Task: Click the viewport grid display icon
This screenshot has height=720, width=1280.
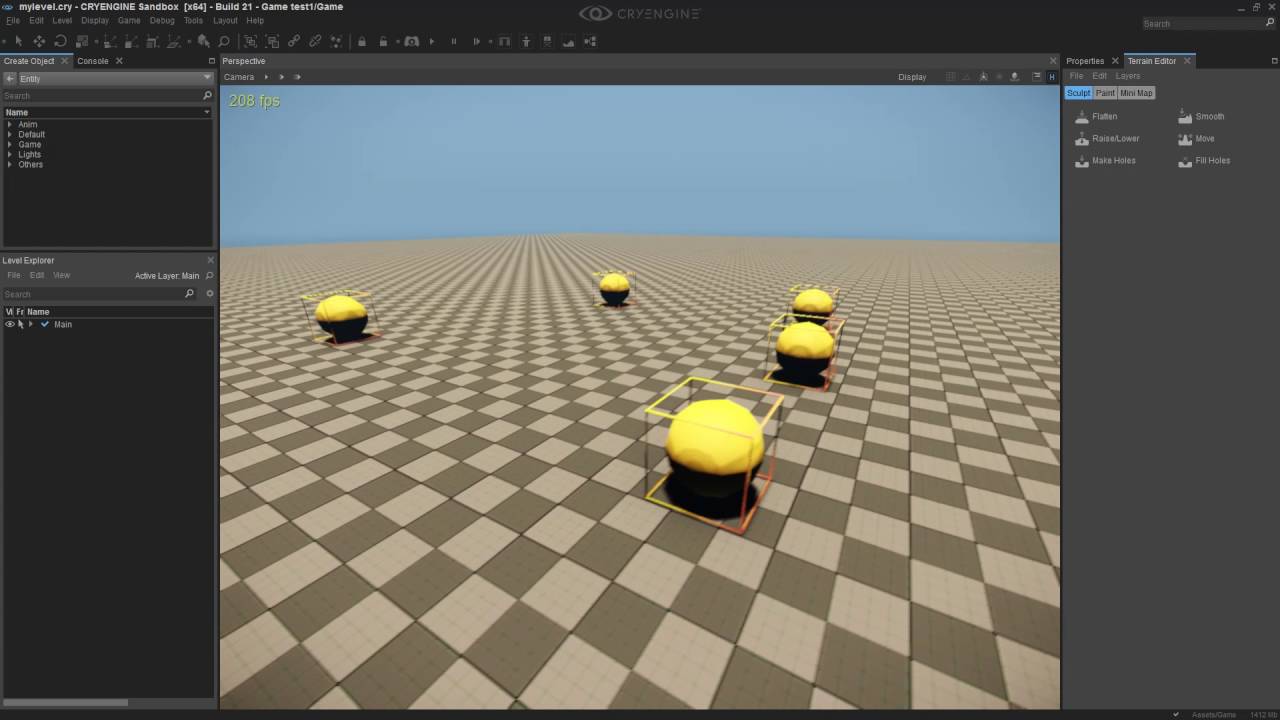Action: click(x=951, y=77)
